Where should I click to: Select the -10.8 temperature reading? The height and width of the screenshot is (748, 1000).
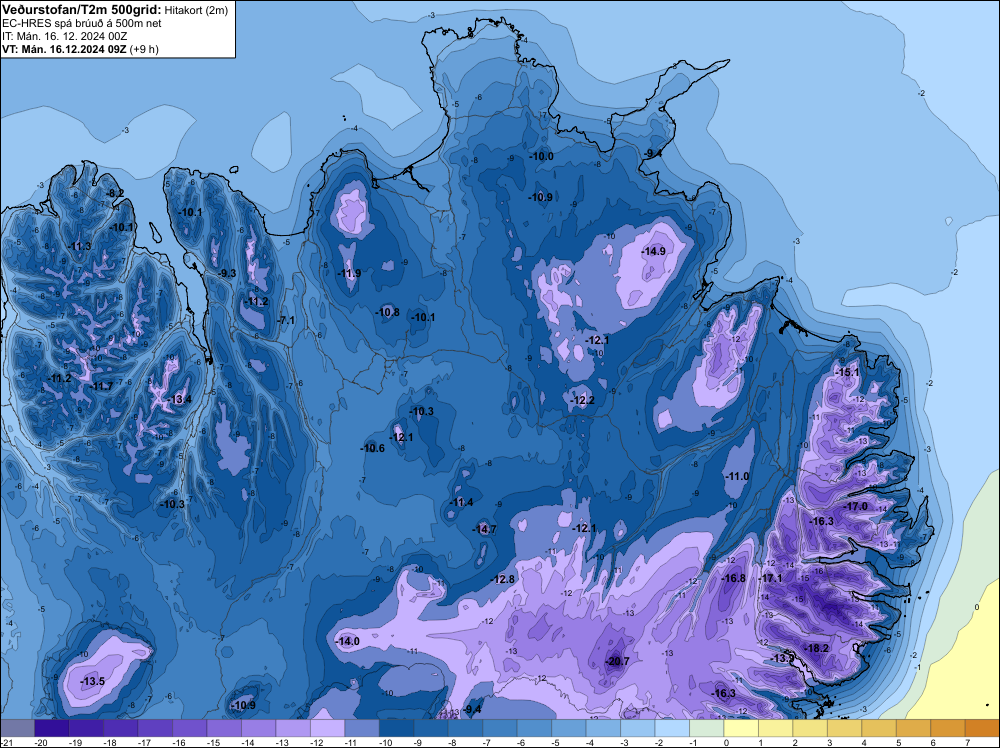(388, 312)
